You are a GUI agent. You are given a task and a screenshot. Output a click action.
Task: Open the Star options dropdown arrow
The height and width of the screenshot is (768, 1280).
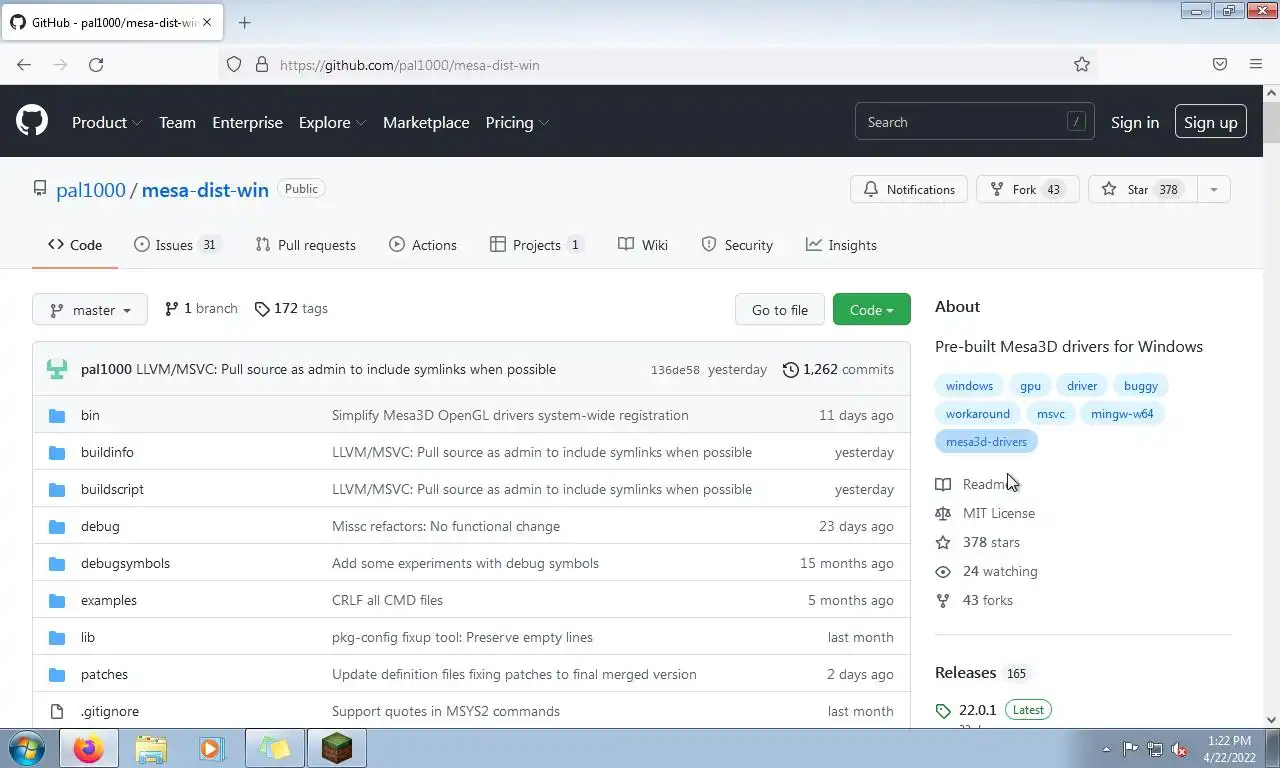coord(1214,189)
